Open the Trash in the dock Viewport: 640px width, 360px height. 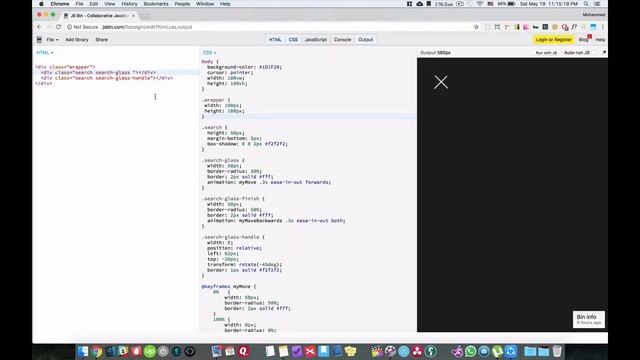[x=557, y=351]
